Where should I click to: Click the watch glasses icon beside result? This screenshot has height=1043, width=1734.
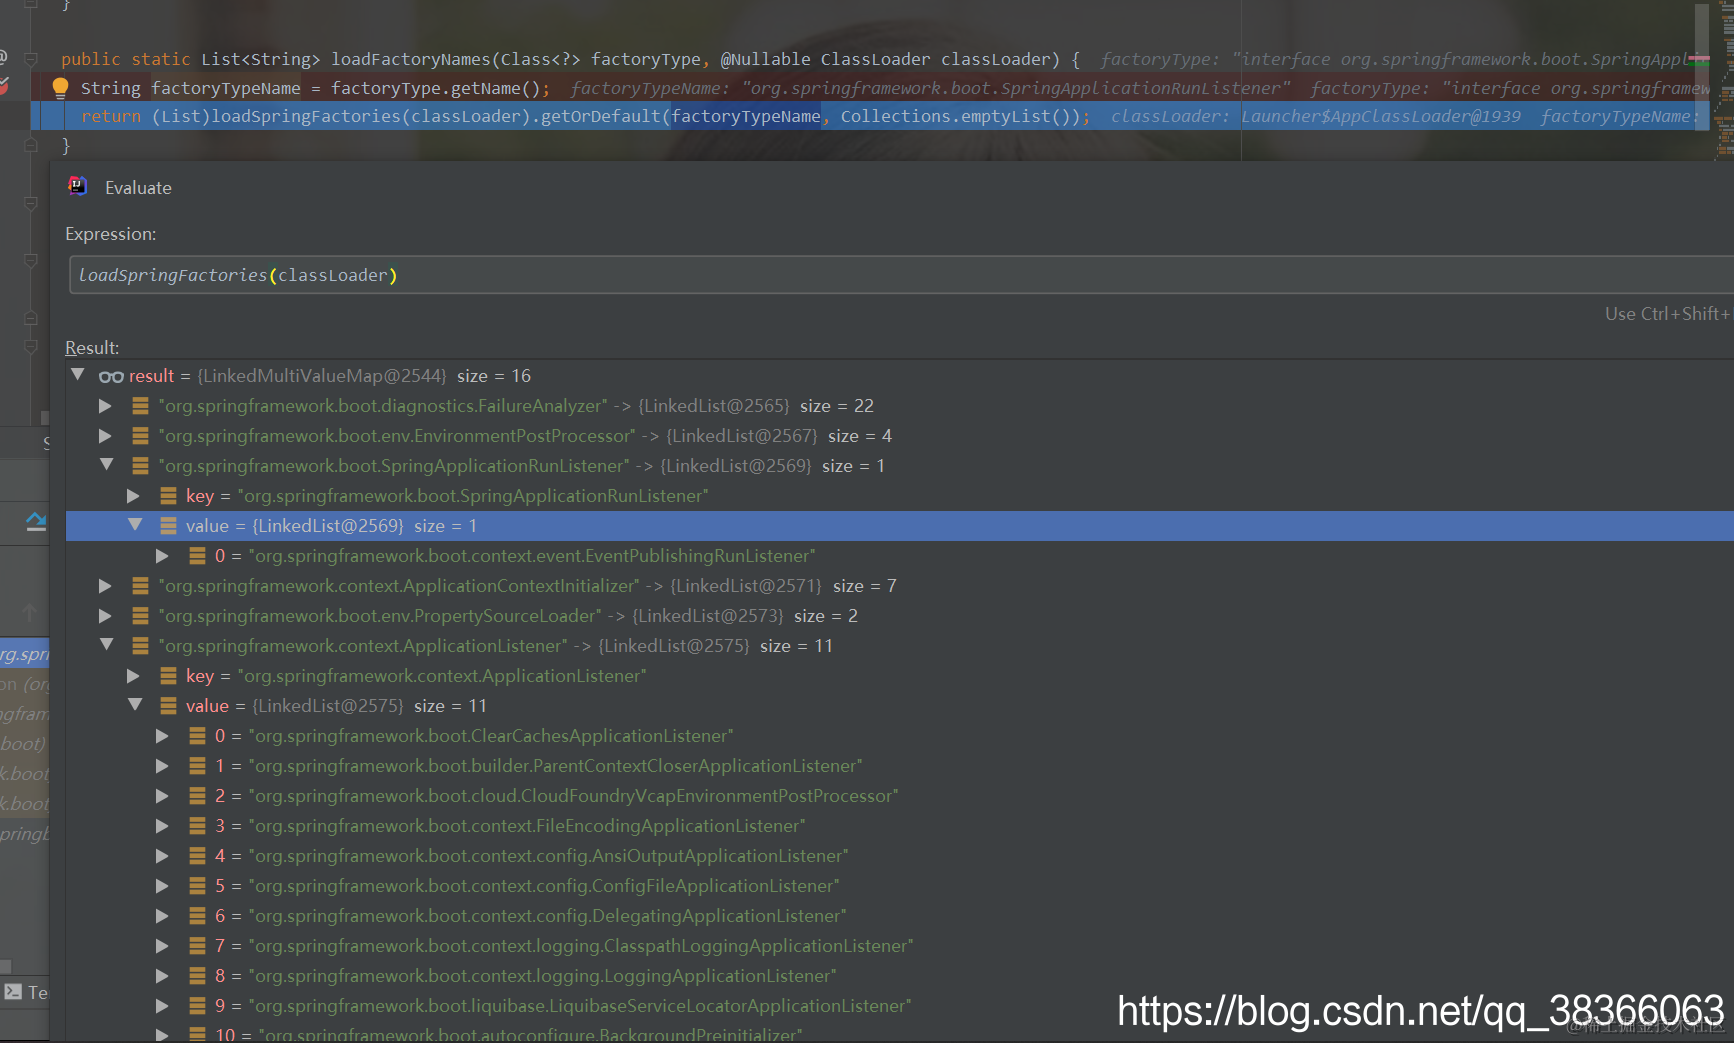(111, 377)
